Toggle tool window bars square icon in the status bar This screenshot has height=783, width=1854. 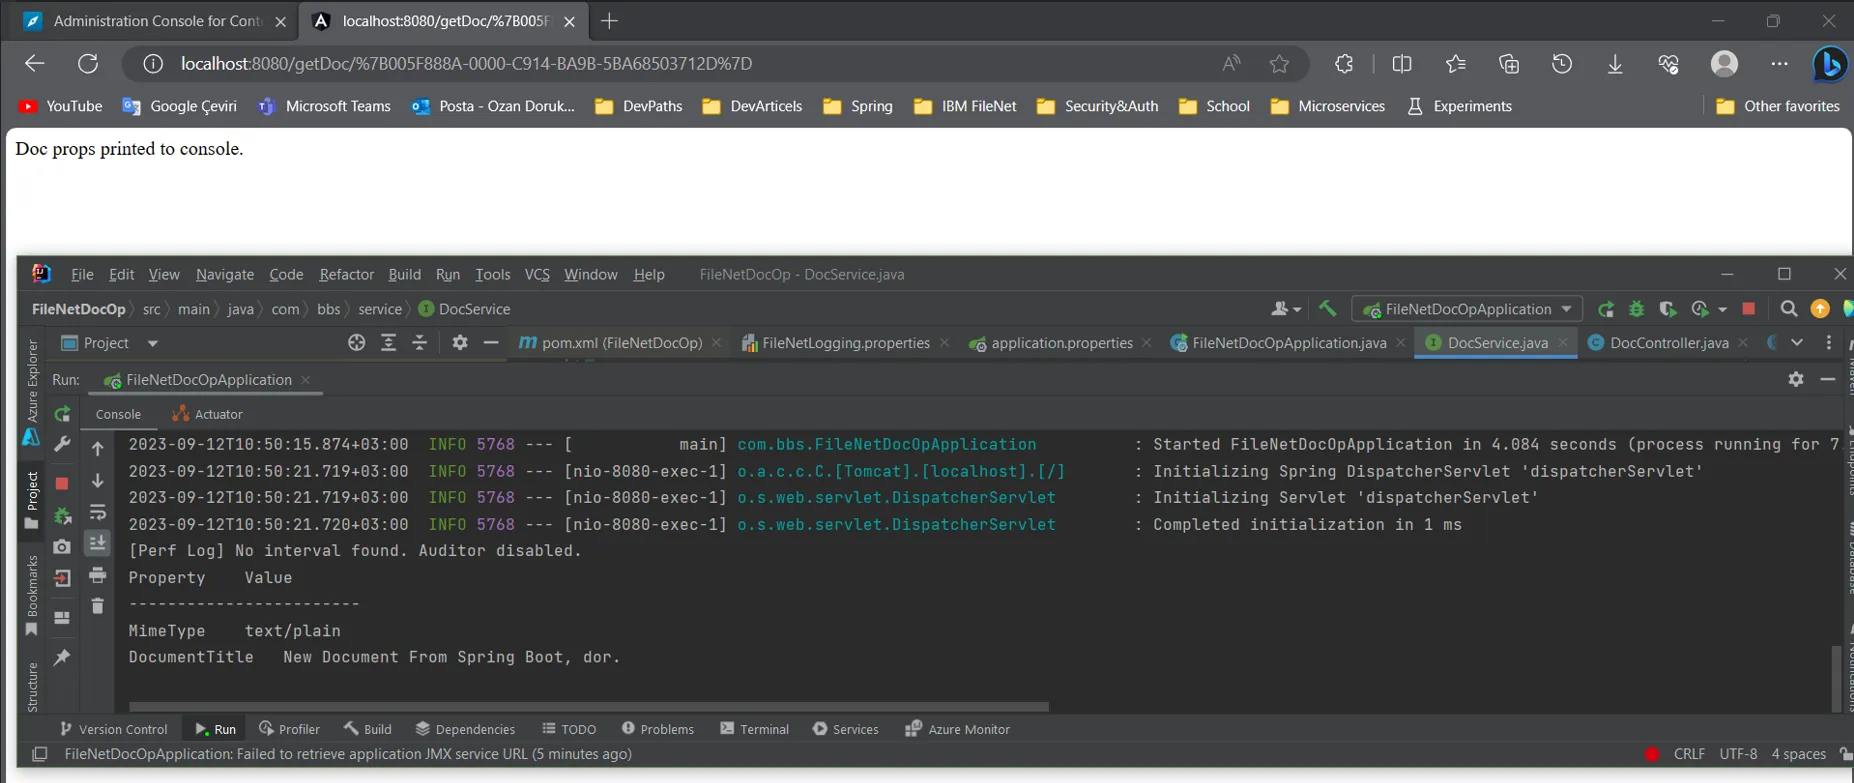[x=39, y=754]
